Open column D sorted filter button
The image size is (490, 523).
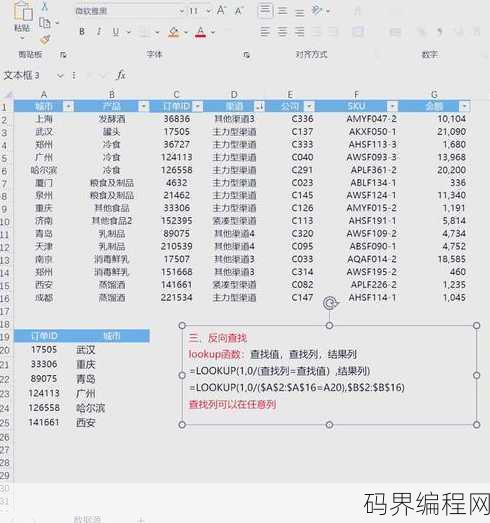pyautogui.click(x=260, y=106)
